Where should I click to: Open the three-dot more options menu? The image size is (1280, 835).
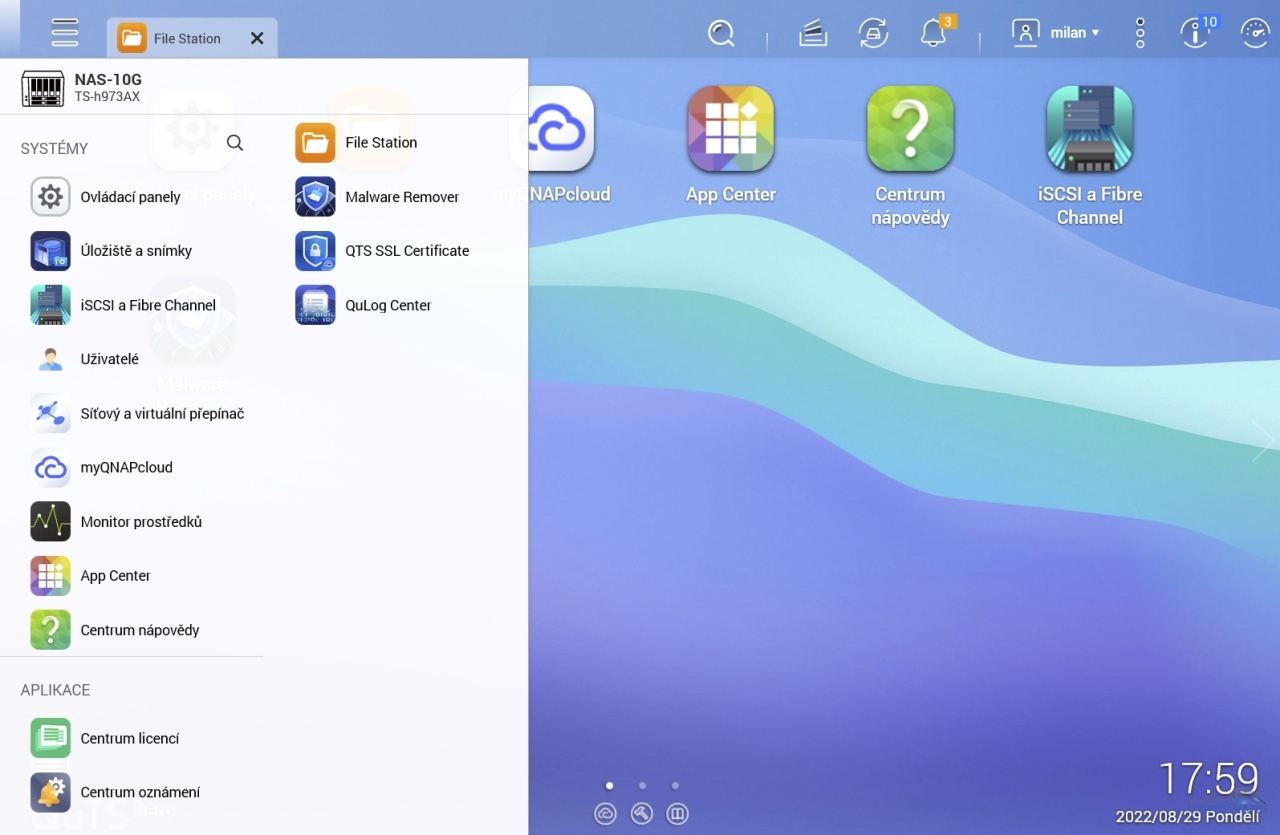(1140, 33)
